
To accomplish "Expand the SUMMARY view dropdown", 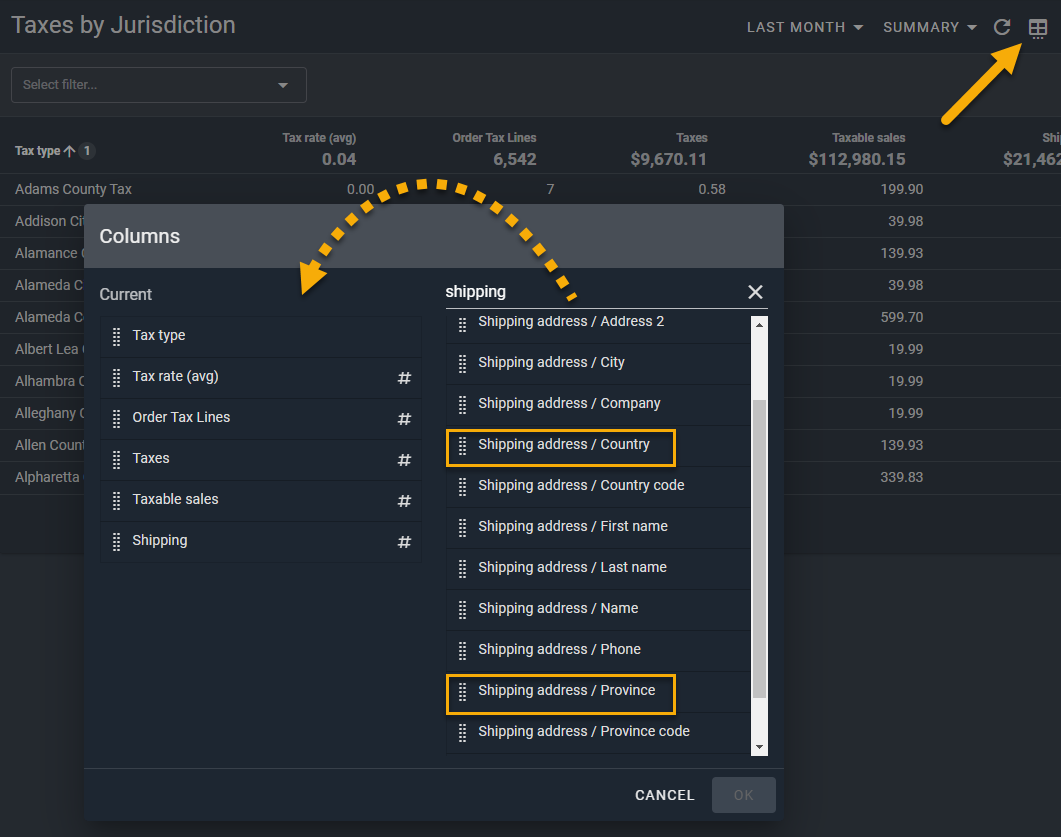I will 929,28.
